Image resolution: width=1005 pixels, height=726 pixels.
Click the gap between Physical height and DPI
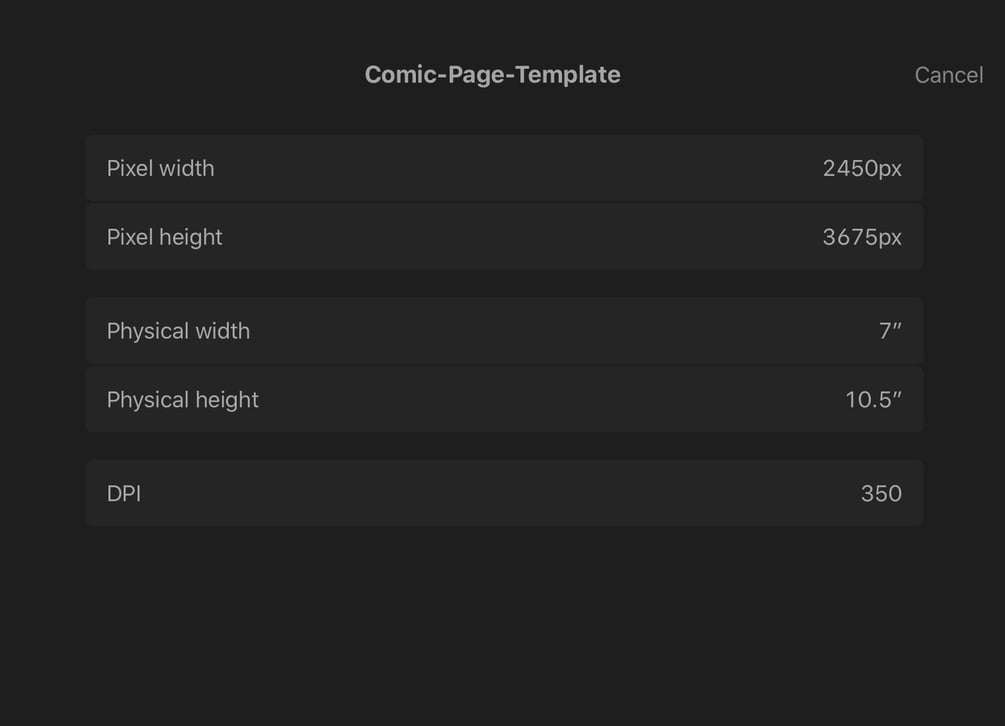(504, 447)
